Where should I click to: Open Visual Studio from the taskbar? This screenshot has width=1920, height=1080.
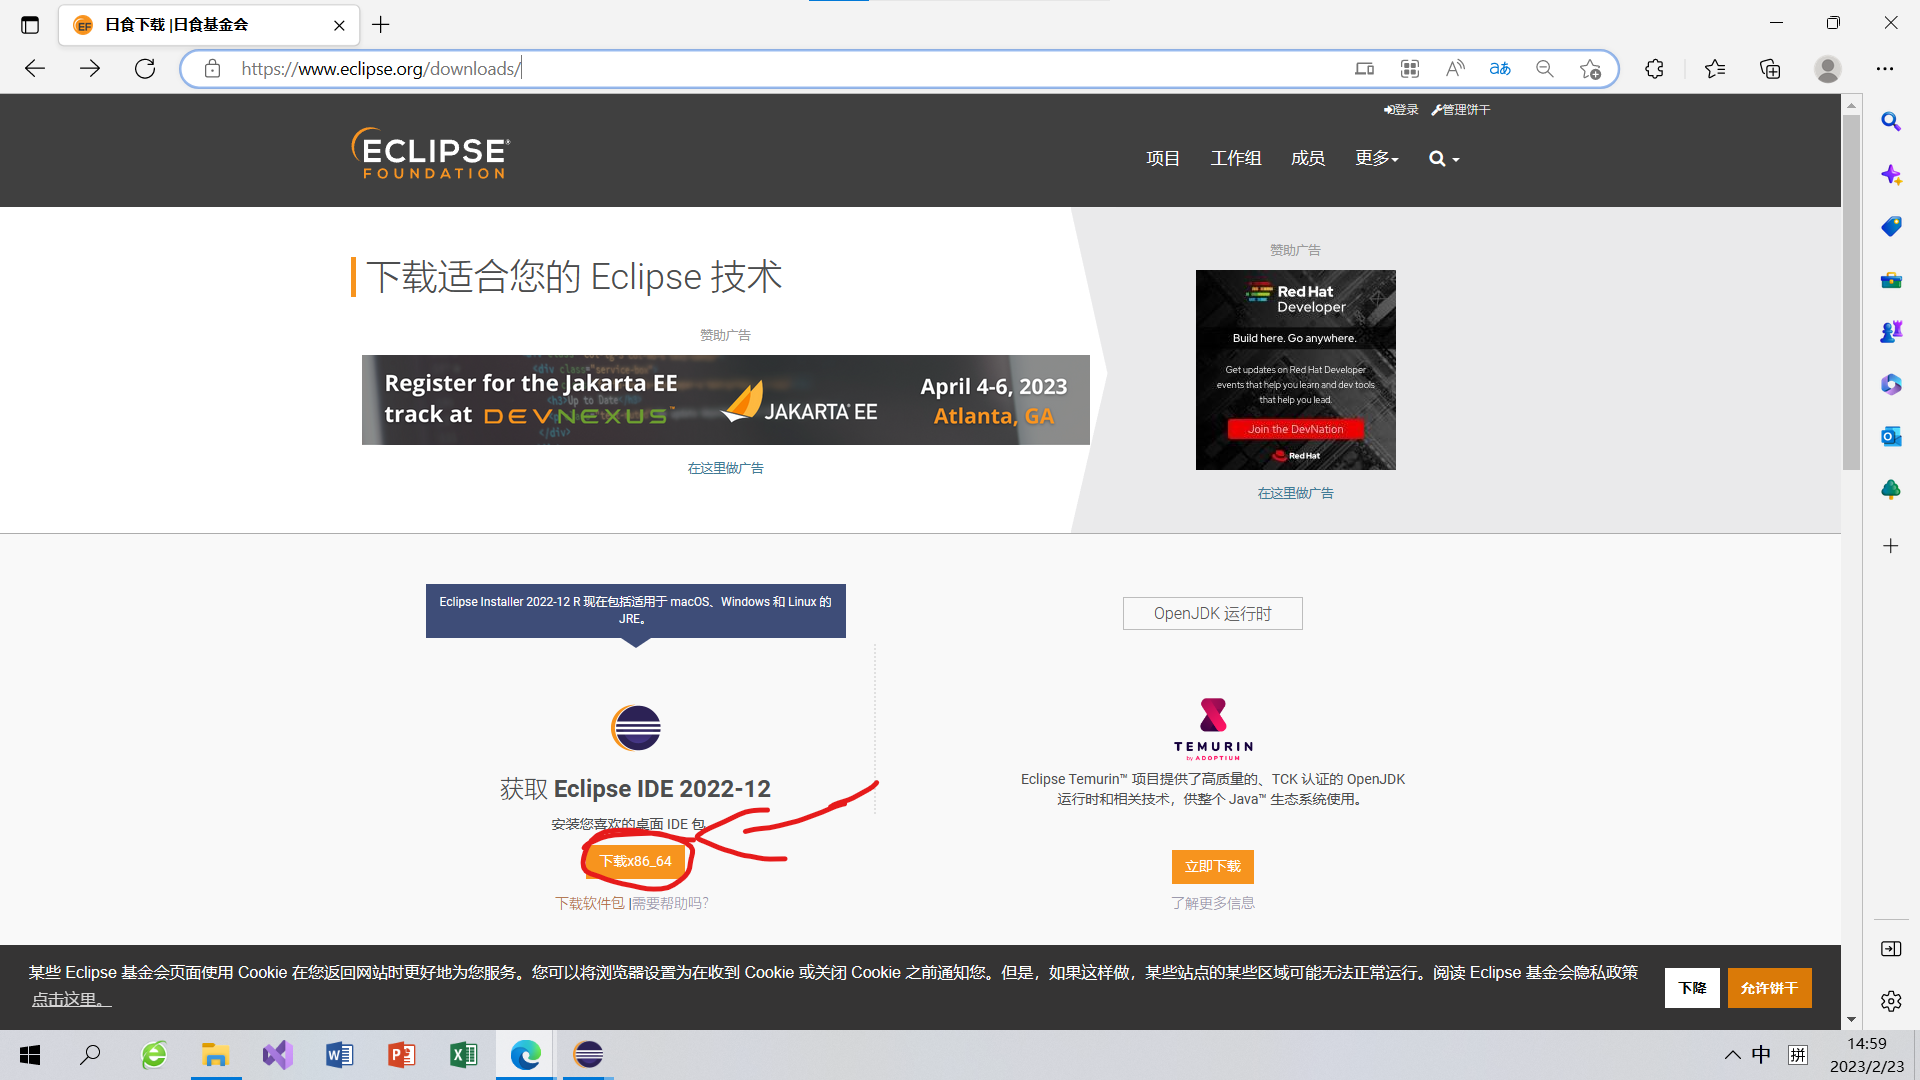pos(277,1054)
